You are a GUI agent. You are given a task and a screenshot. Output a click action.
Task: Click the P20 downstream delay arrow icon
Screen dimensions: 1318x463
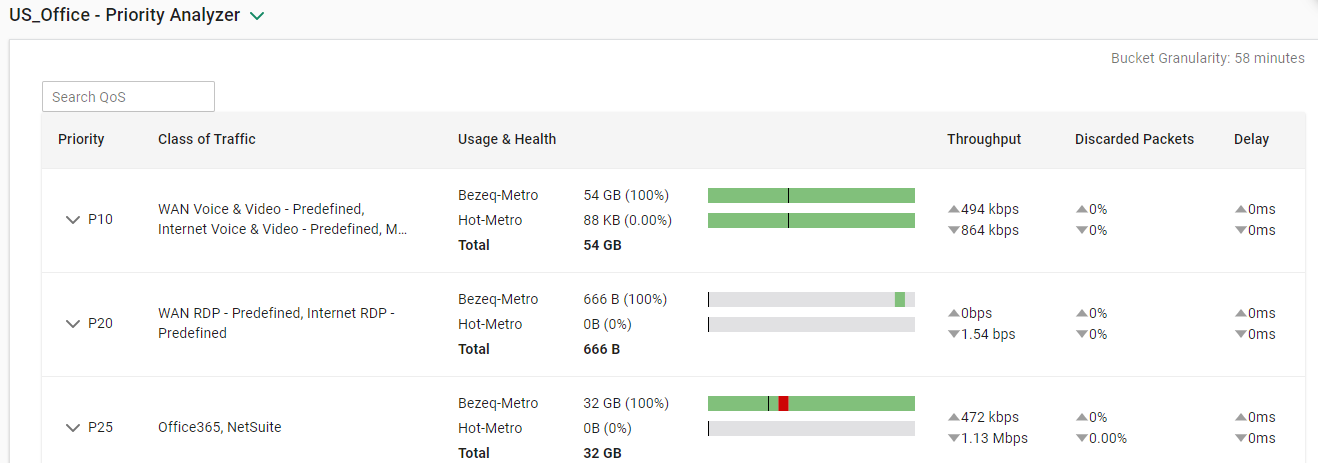1240,335
